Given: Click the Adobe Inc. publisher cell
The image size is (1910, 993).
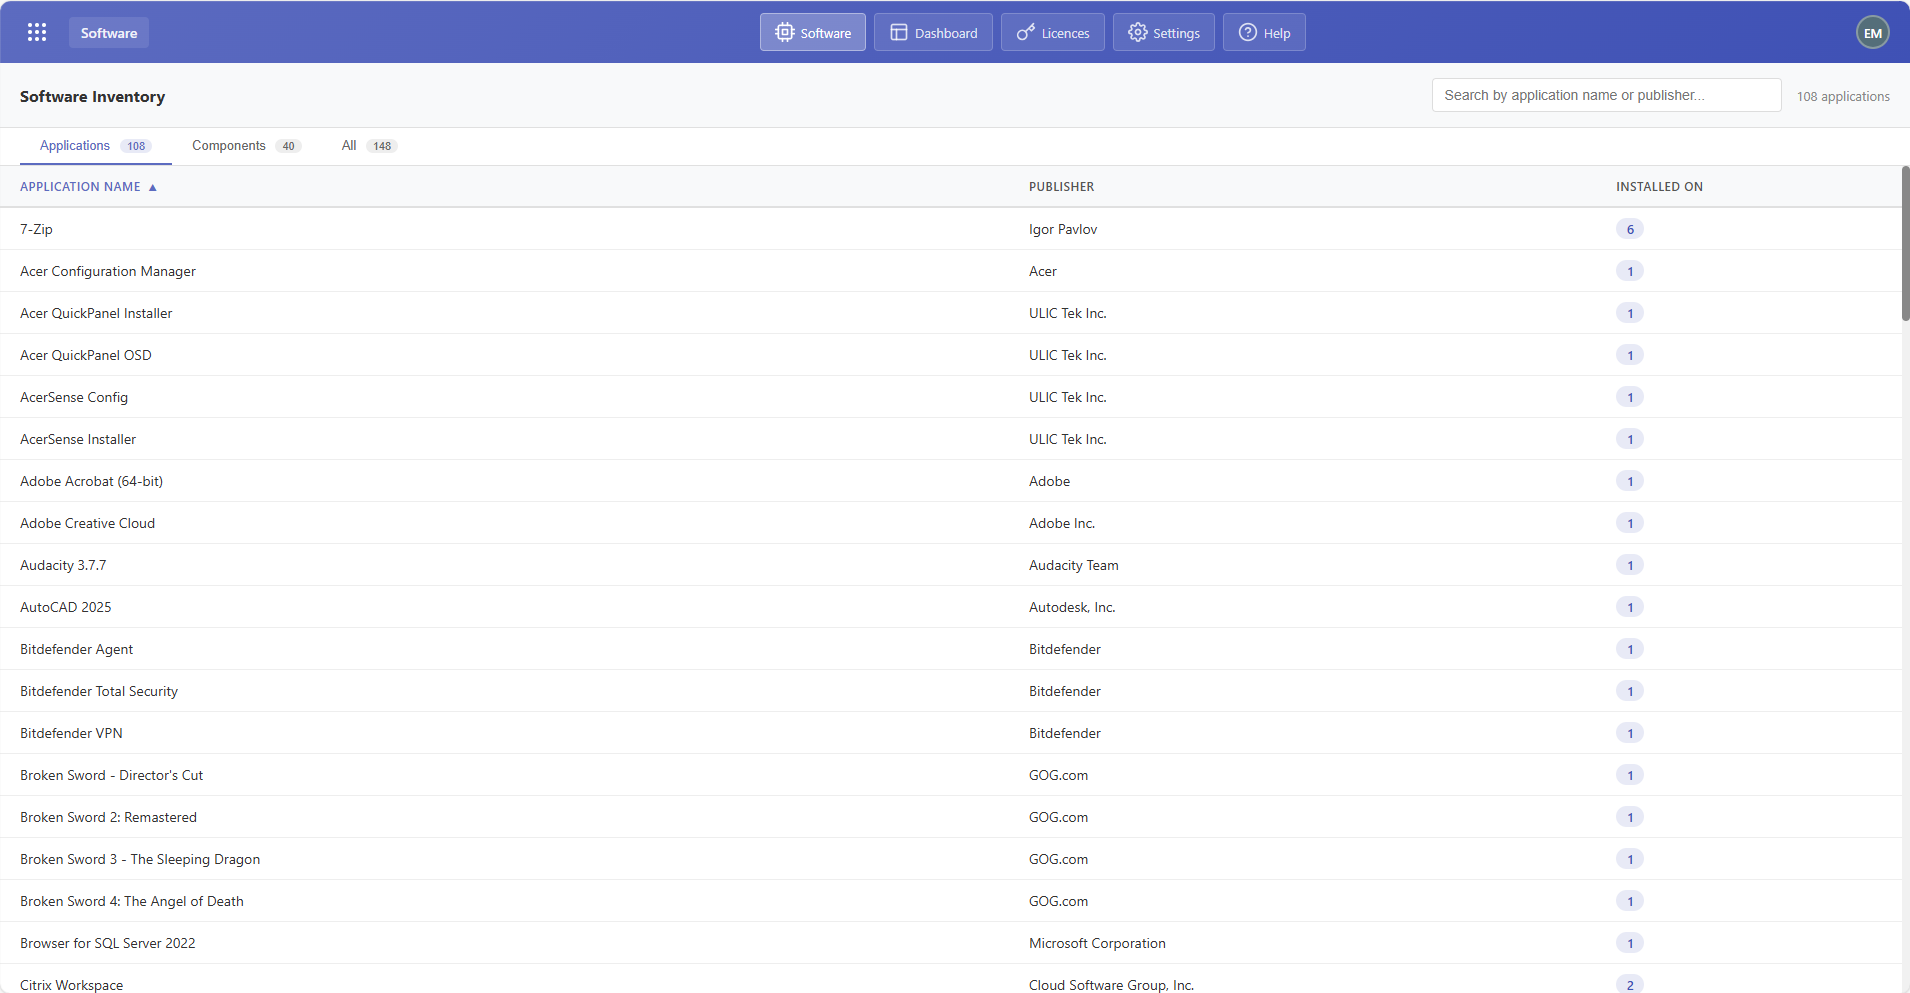Looking at the screenshot, I should (x=1062, y=523).
